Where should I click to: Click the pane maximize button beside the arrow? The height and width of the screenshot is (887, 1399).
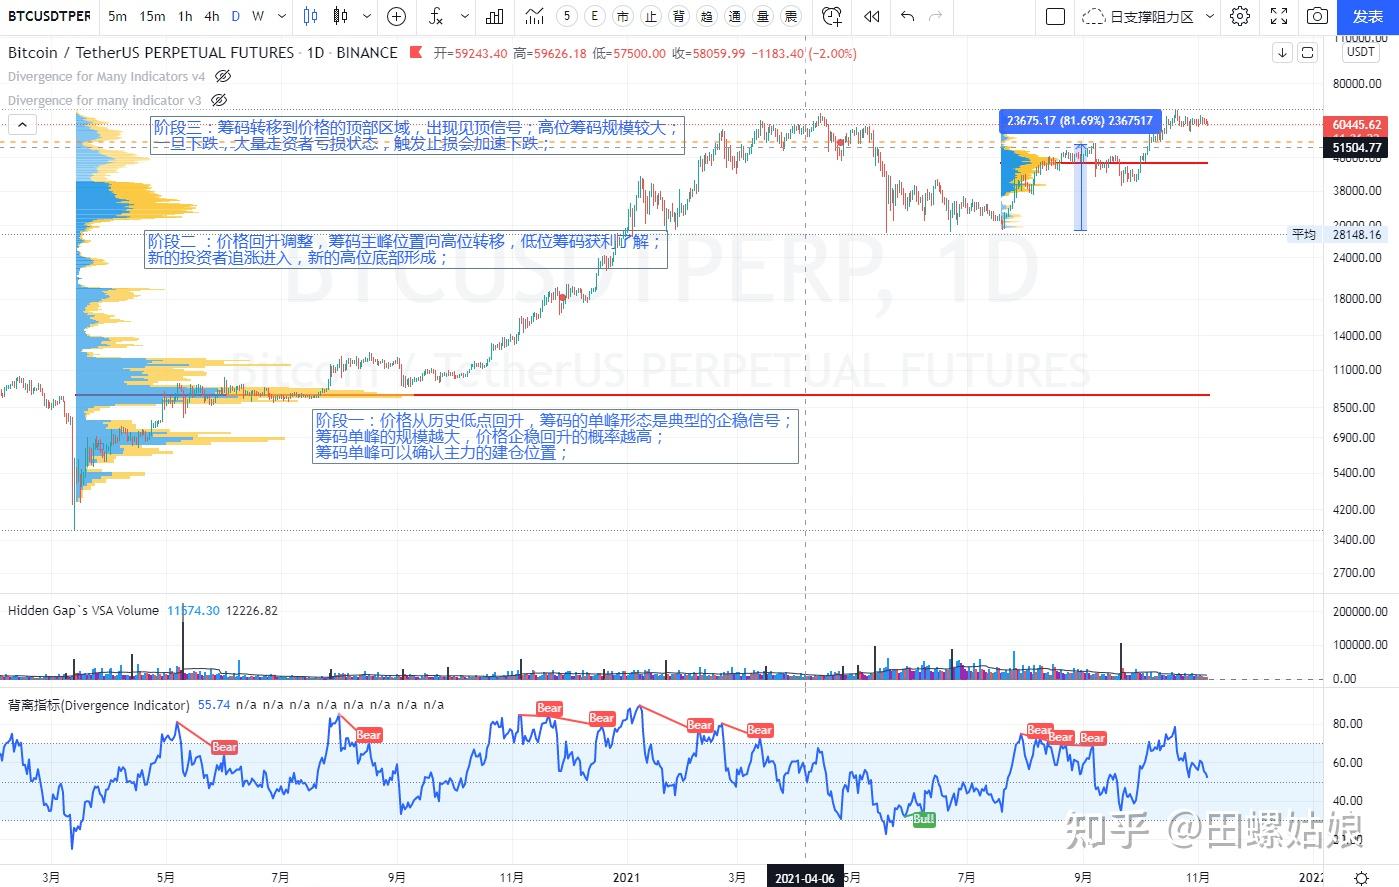[1307, 53]
